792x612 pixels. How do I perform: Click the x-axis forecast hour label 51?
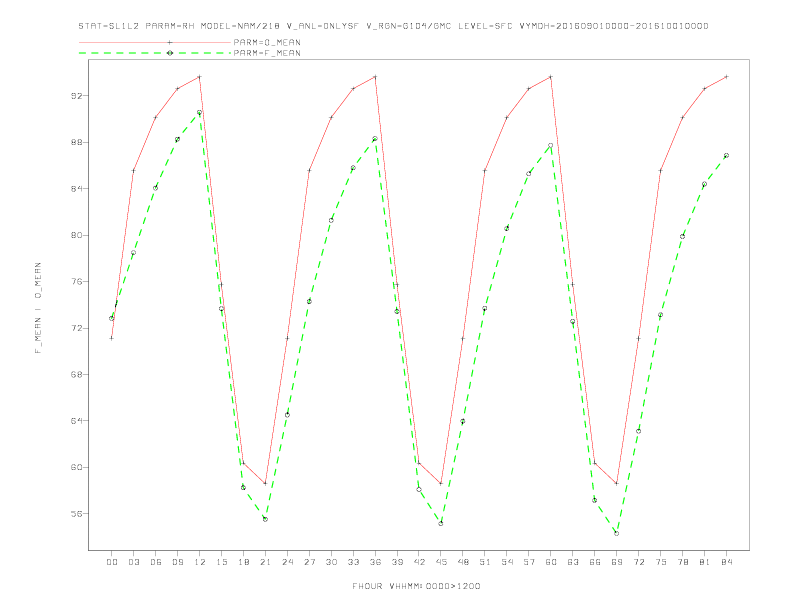485,562
